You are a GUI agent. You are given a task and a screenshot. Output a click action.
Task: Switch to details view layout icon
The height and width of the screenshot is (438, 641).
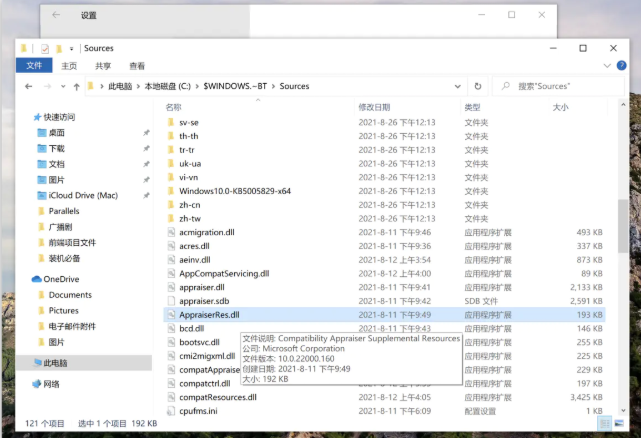click(x=605, y=424)
